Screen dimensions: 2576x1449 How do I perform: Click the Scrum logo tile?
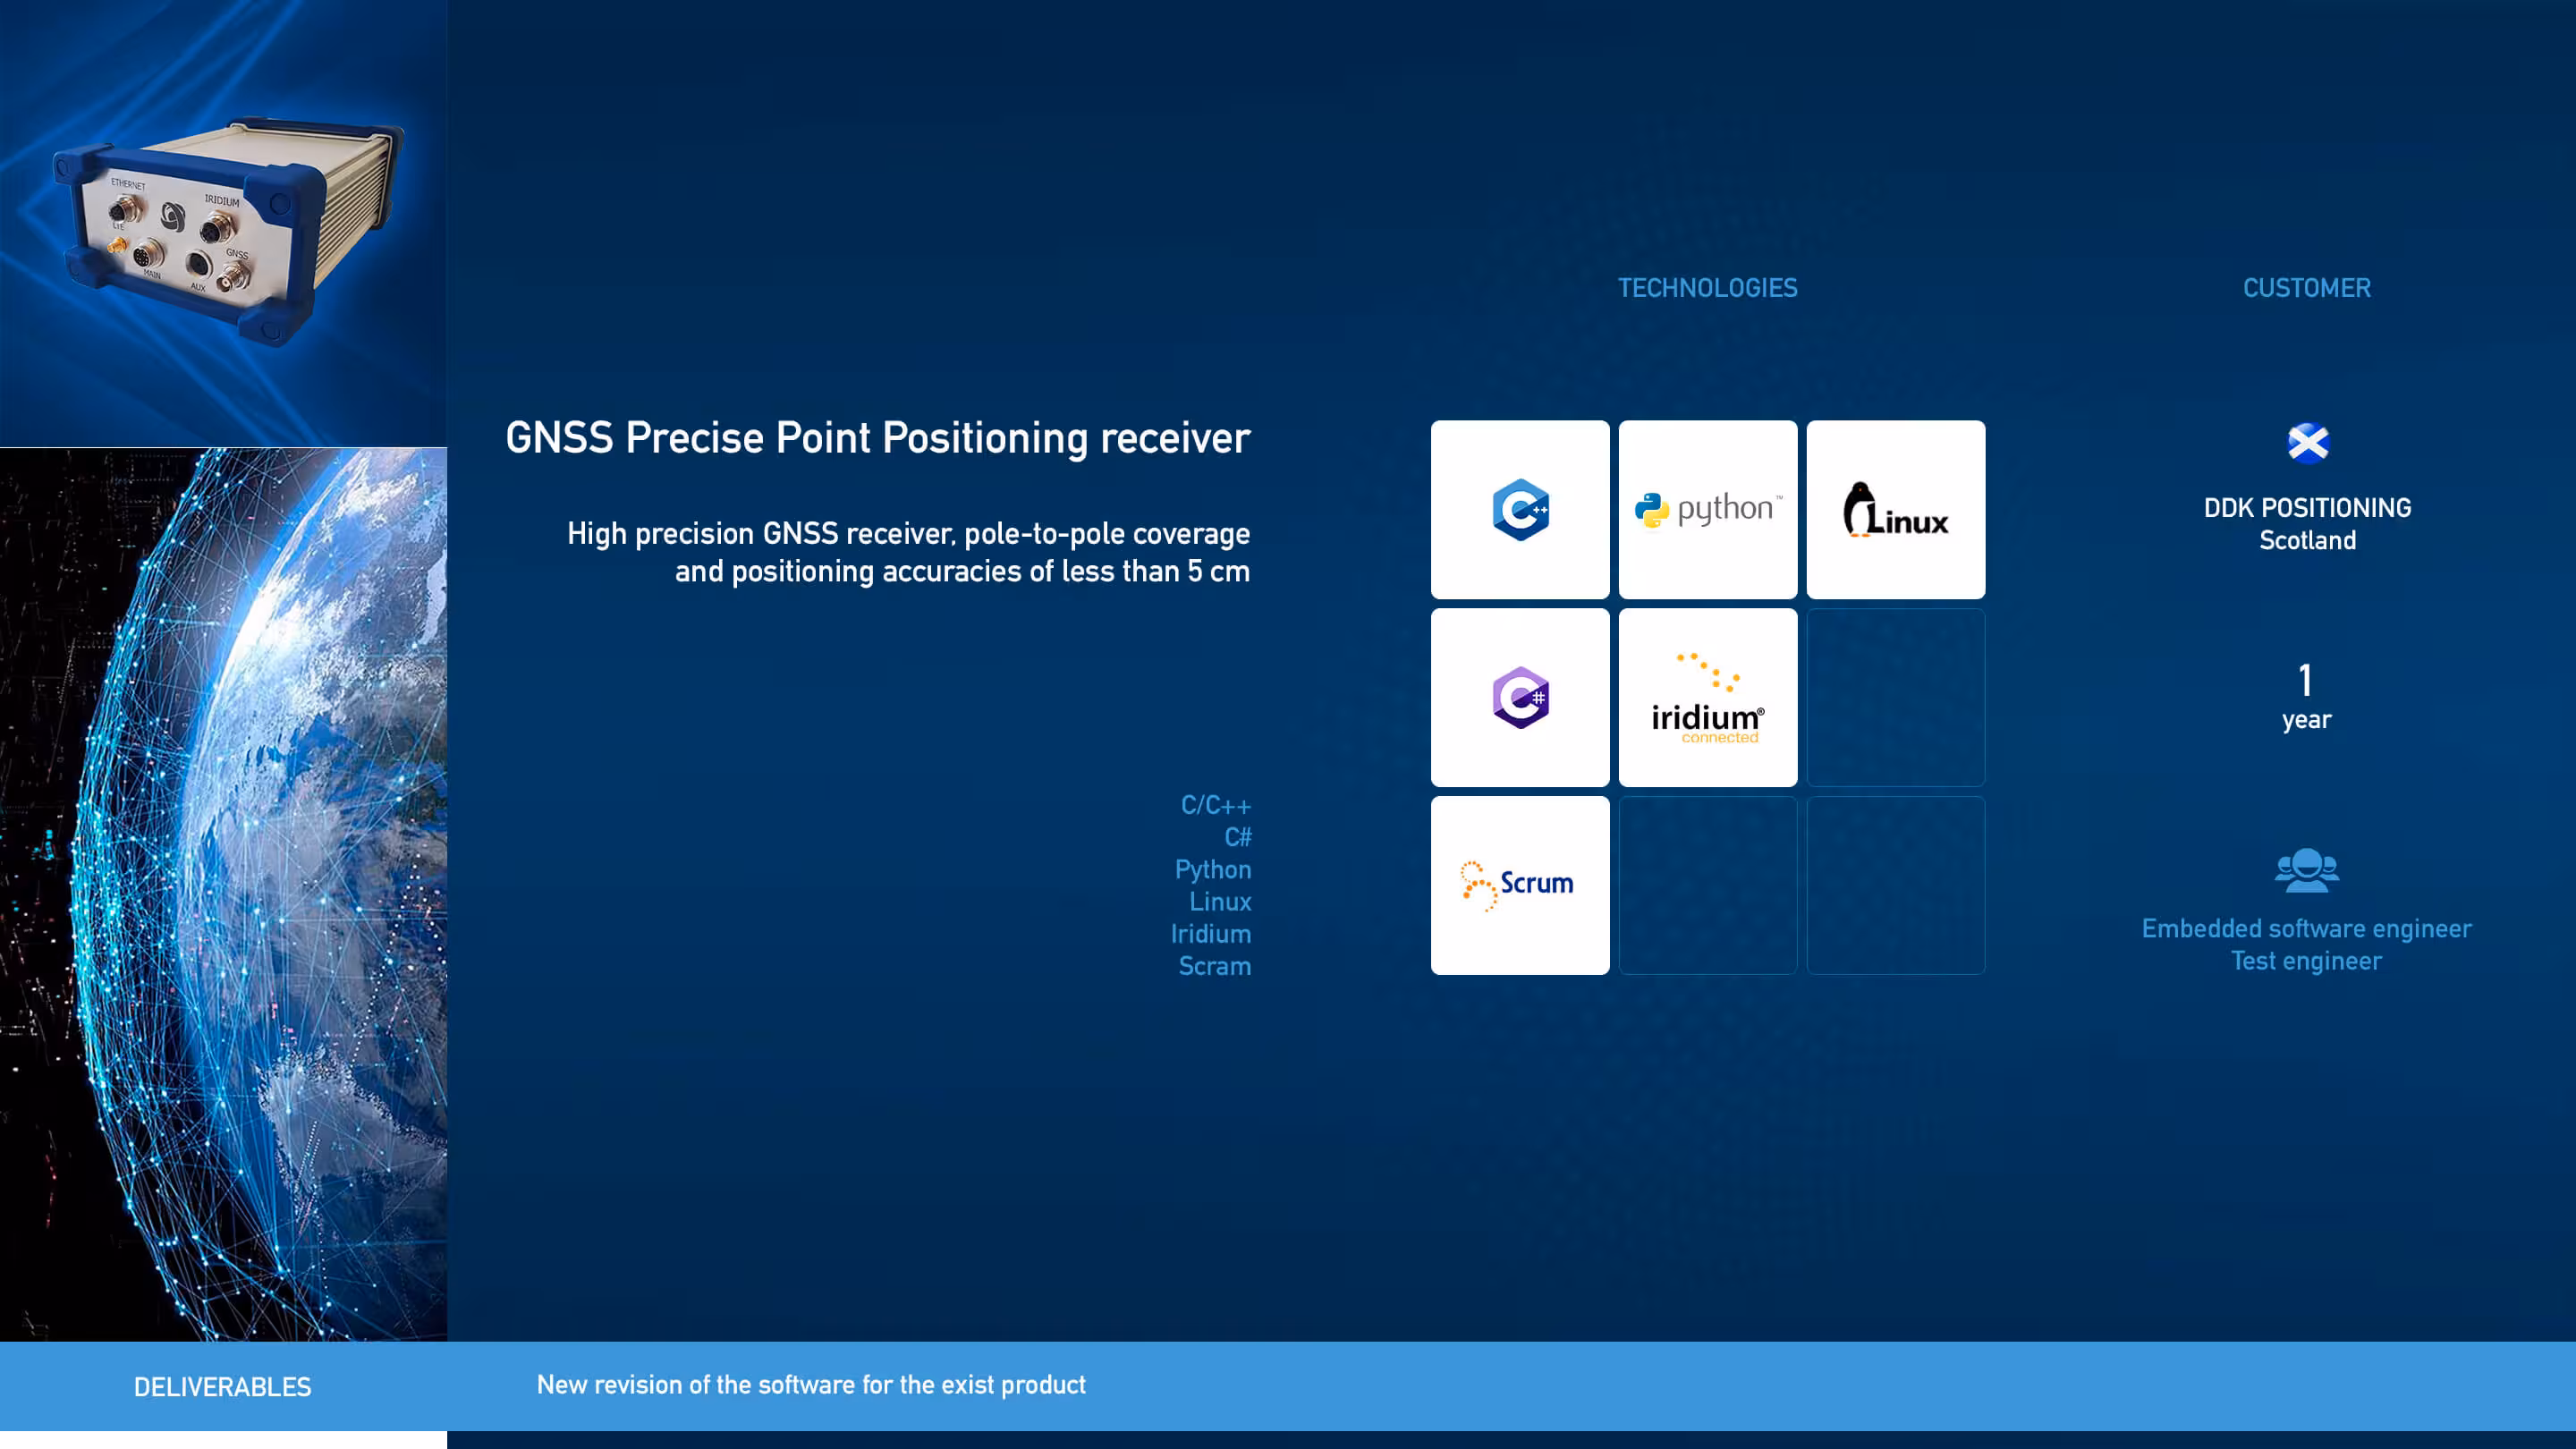[1519, 885]
